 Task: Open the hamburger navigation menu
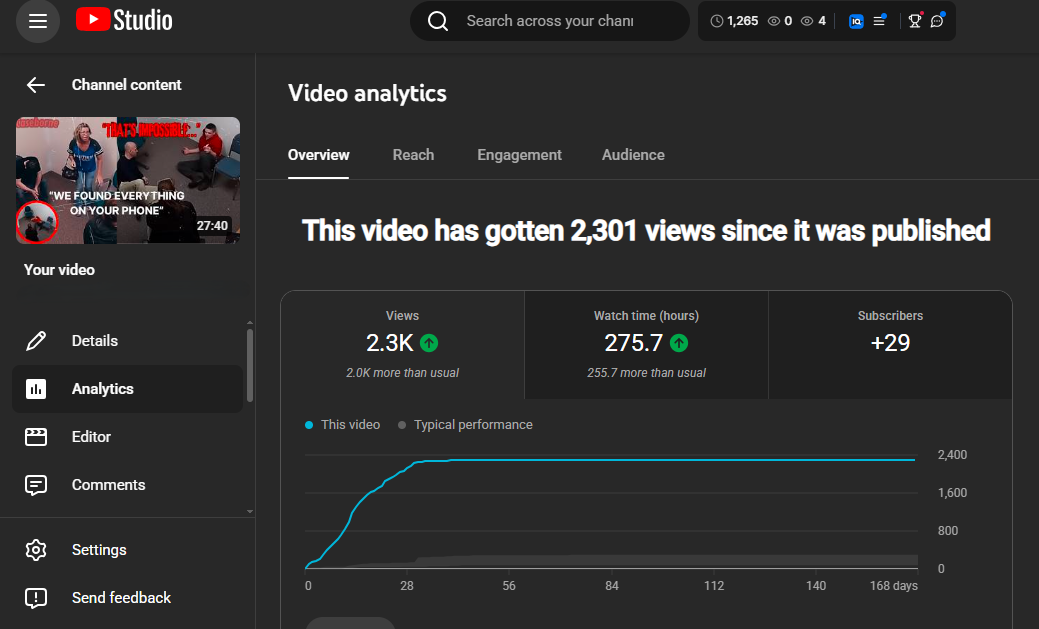[x=38, y=21]
